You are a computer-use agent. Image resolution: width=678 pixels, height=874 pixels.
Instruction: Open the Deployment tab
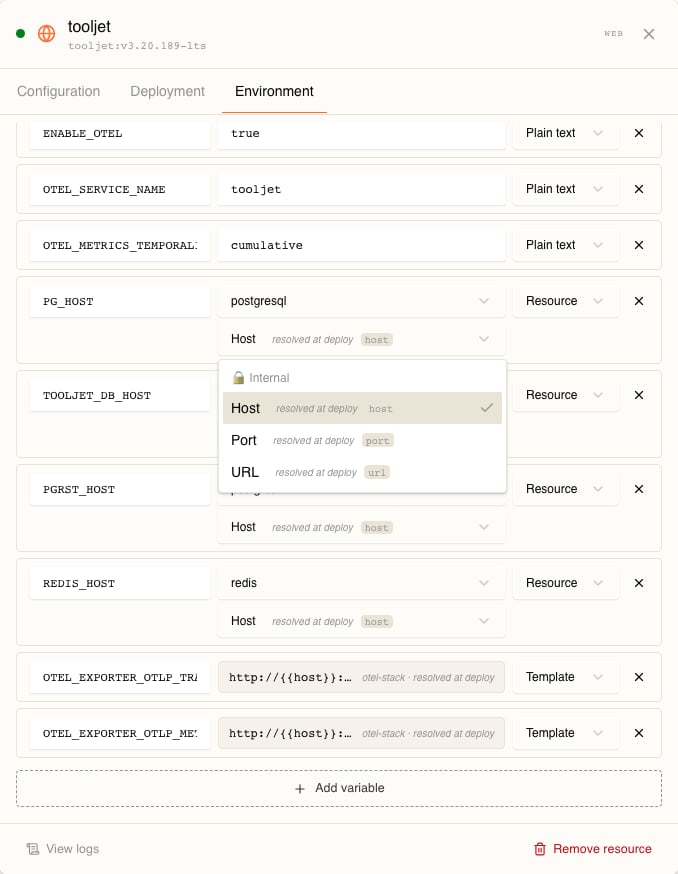tap(167, 91)
